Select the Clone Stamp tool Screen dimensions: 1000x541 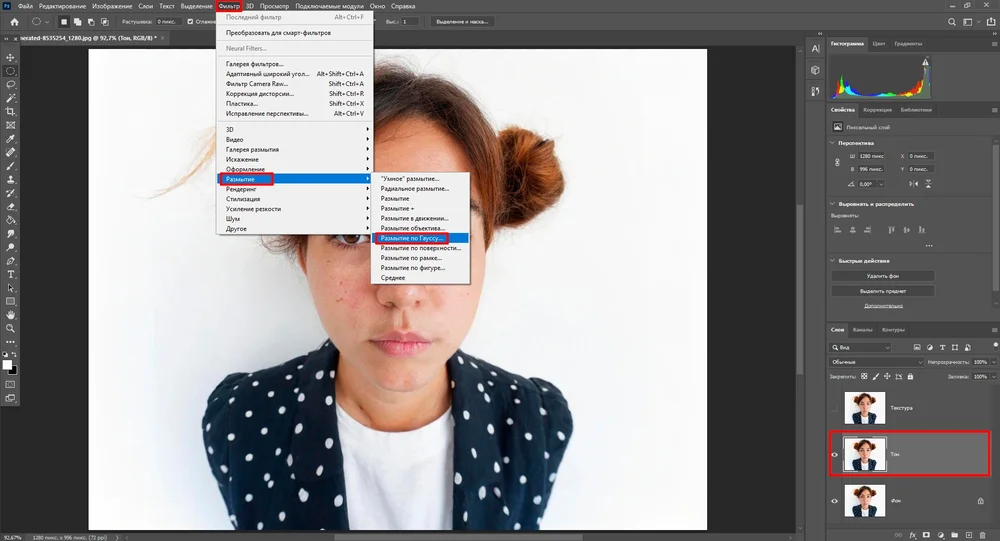click(x=10, y=179)
